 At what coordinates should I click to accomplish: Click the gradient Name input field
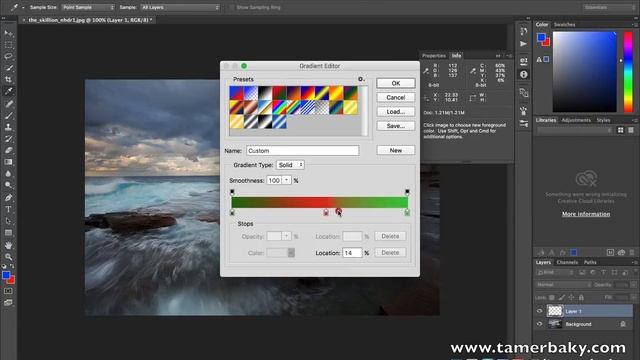tap(302, 151)
